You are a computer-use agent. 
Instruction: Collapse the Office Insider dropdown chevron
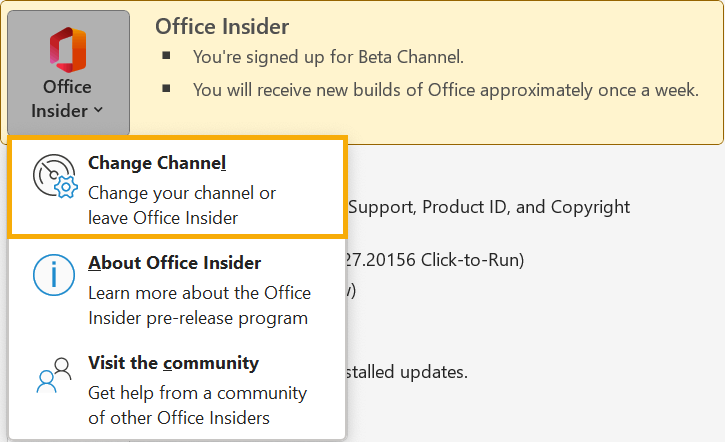pyautogui.click(x=97, y=112)
